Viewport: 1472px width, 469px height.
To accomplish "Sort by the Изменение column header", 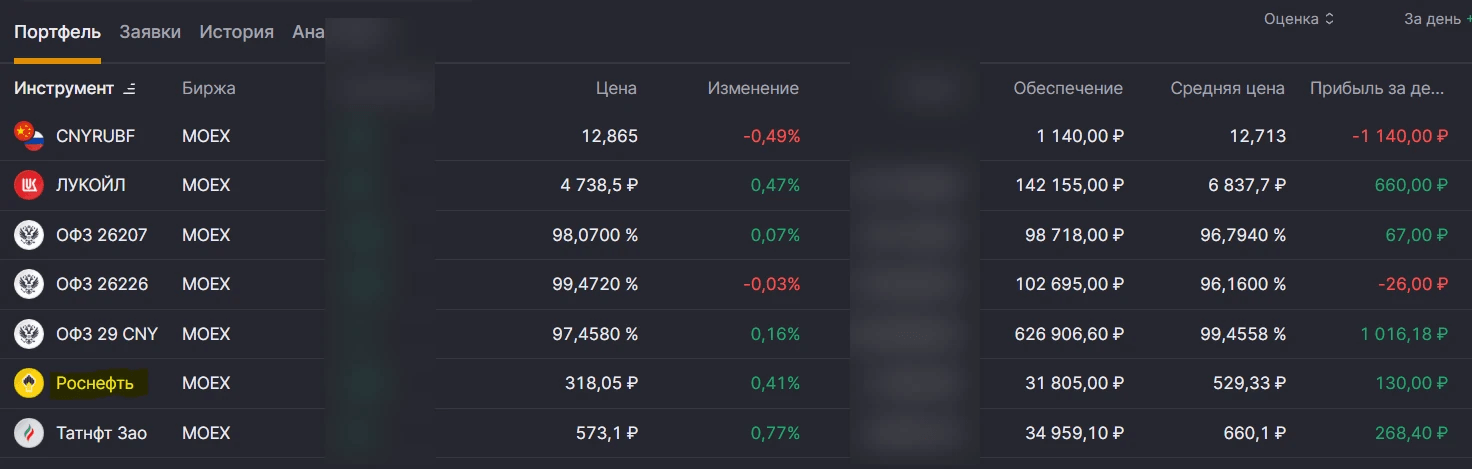I will pos(753,88).
